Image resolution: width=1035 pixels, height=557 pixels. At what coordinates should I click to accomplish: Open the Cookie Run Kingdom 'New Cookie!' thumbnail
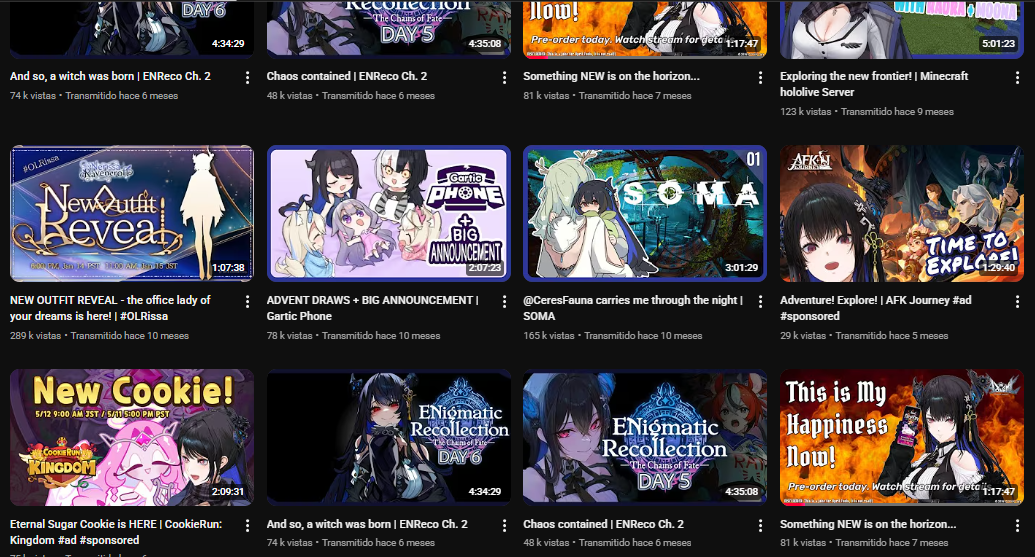point(131,438)
